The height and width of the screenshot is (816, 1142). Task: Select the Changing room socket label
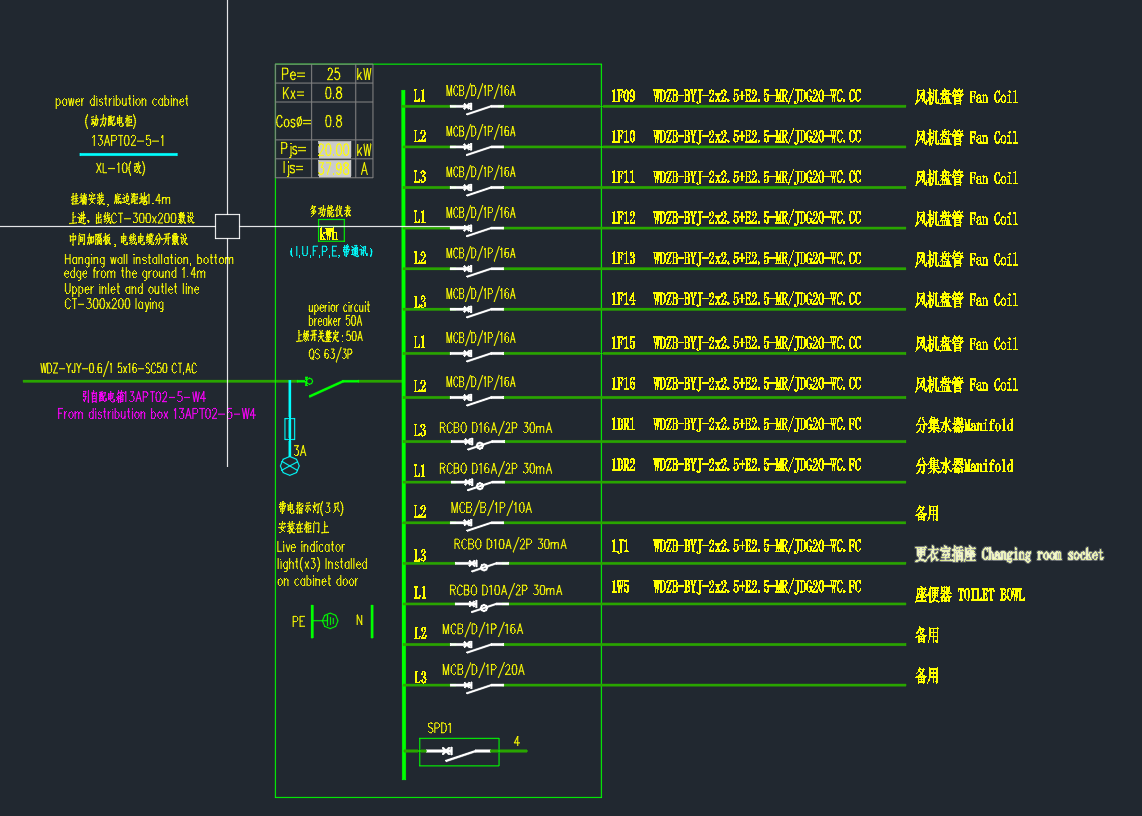pos(1009,554)
